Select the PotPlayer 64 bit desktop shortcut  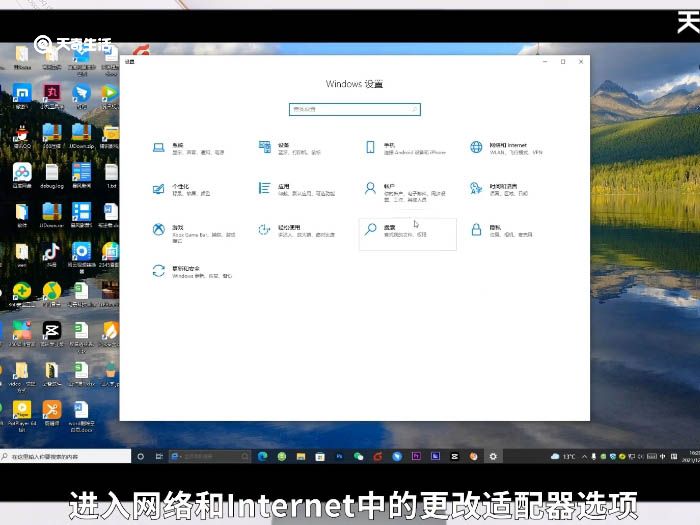pos(22,416)
